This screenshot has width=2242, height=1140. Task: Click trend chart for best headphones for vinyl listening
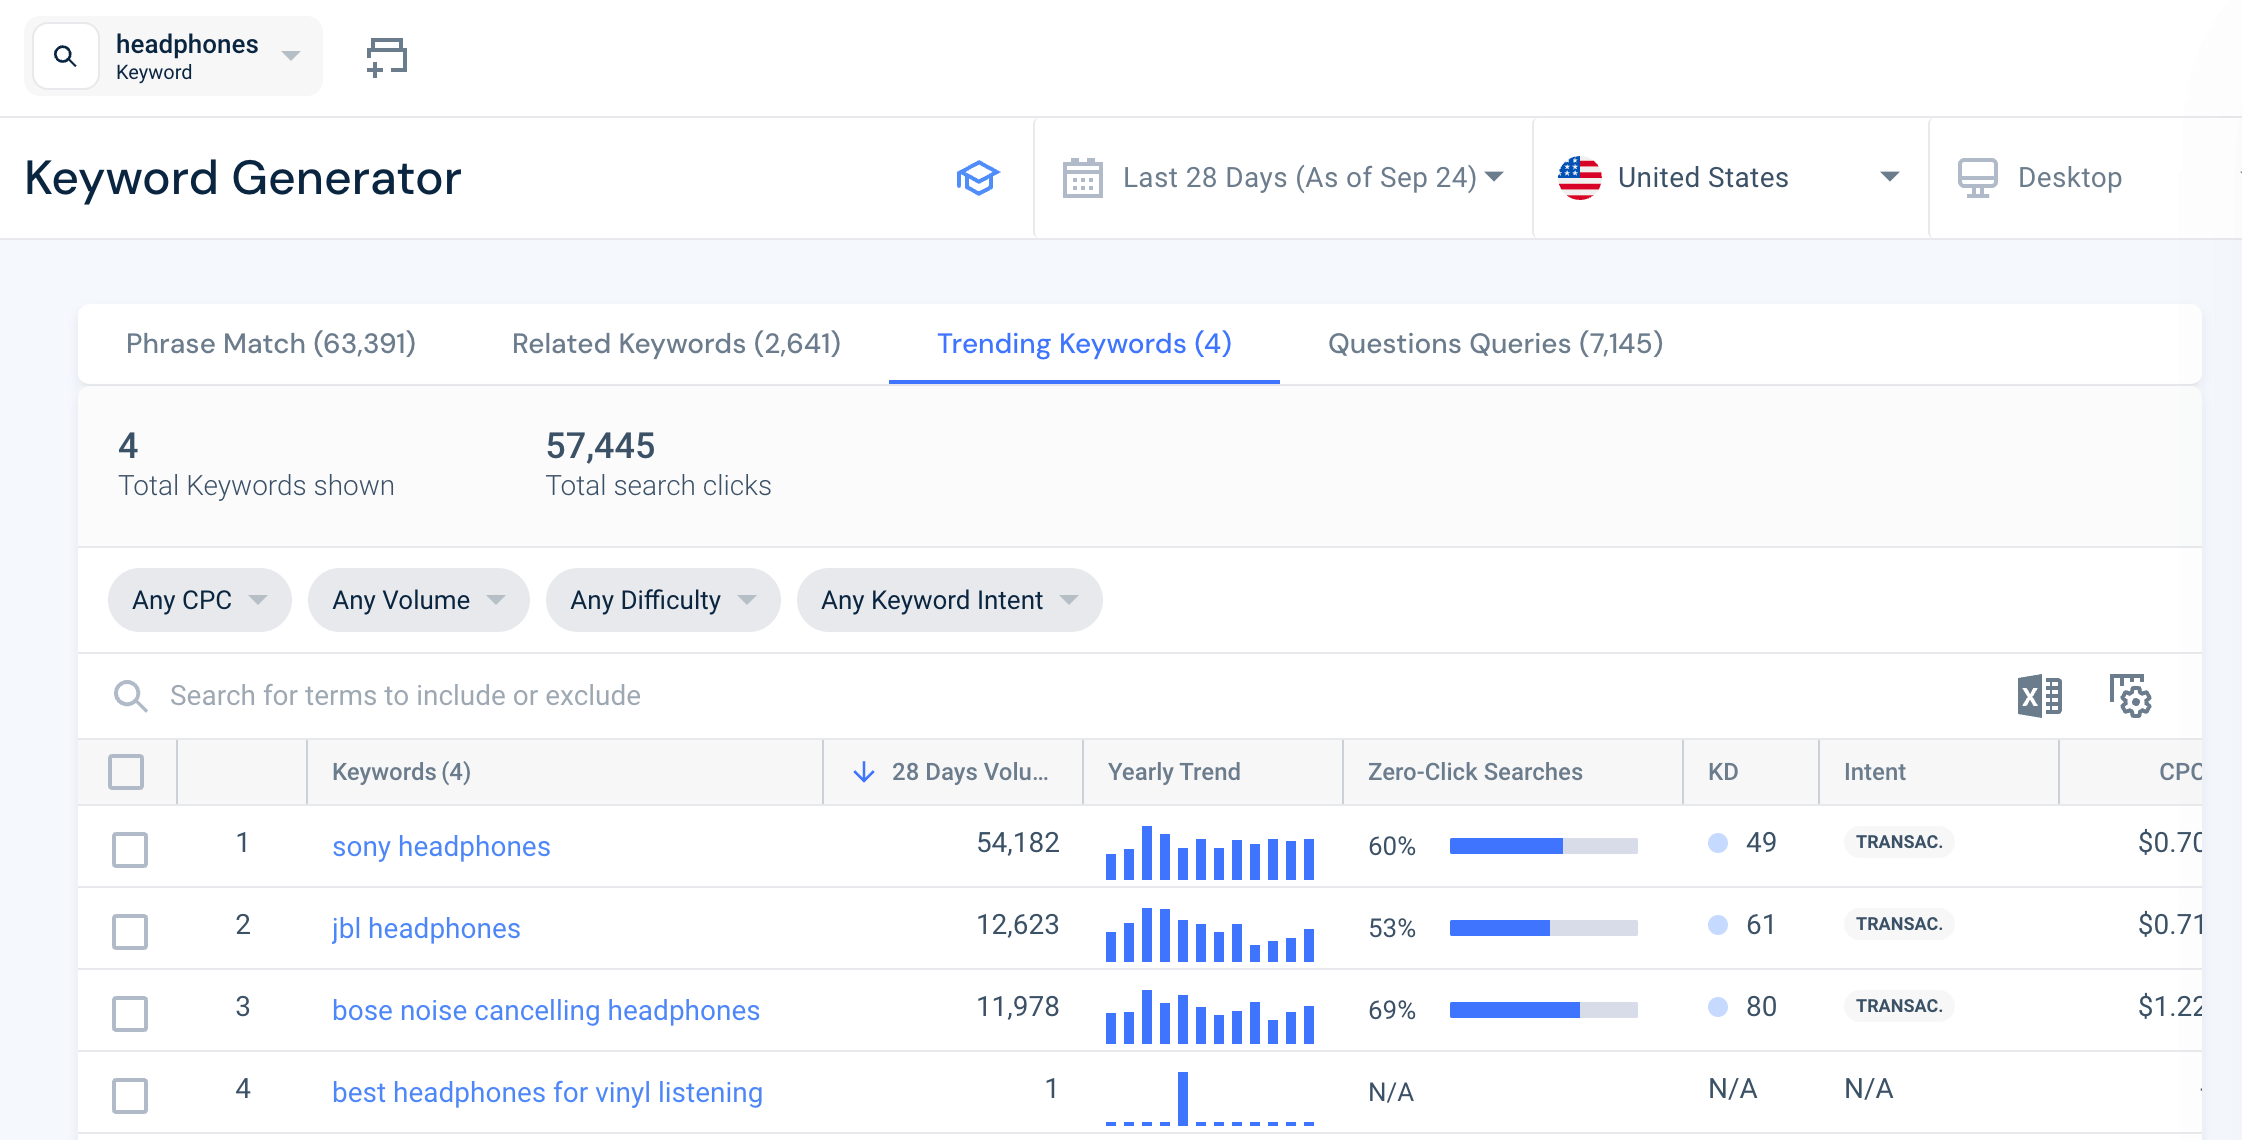pos(1210,1098)
